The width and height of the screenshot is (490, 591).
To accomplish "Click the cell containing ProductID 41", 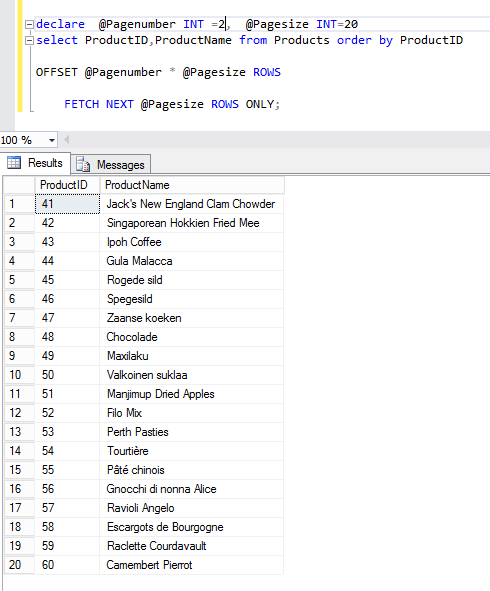I will pos(67,204).
